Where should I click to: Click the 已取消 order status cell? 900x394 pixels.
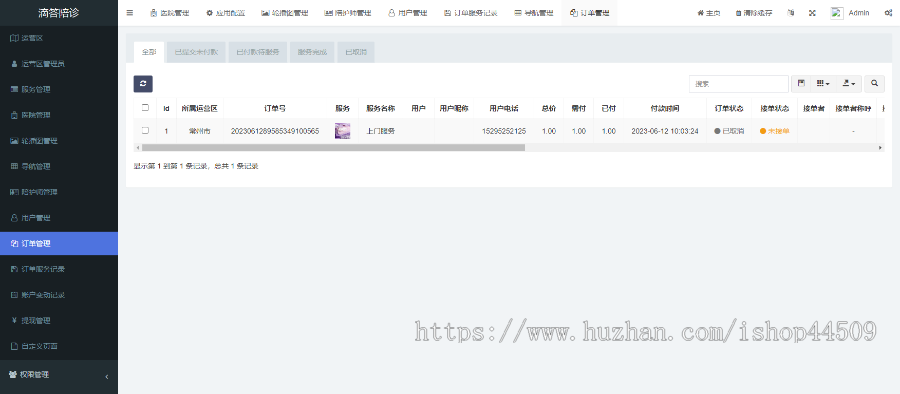[729, 131]
